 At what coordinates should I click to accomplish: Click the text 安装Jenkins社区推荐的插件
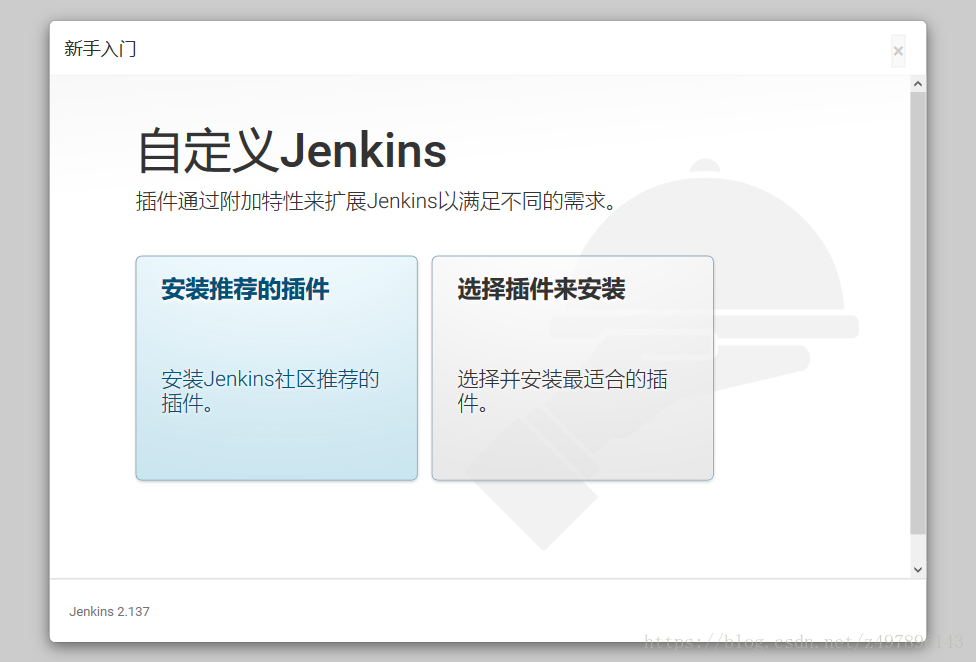coord(270,391)
